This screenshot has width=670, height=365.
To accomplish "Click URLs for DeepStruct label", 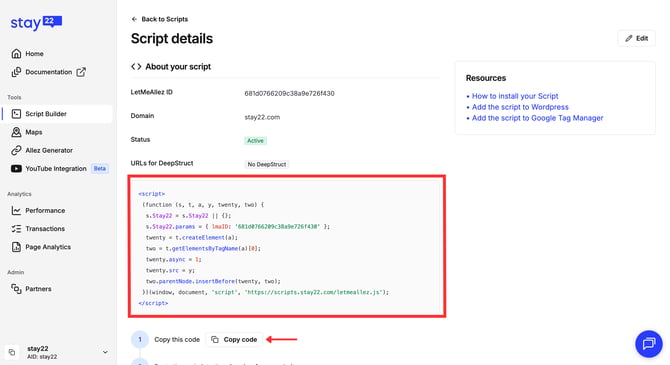I will pos(162,163).
